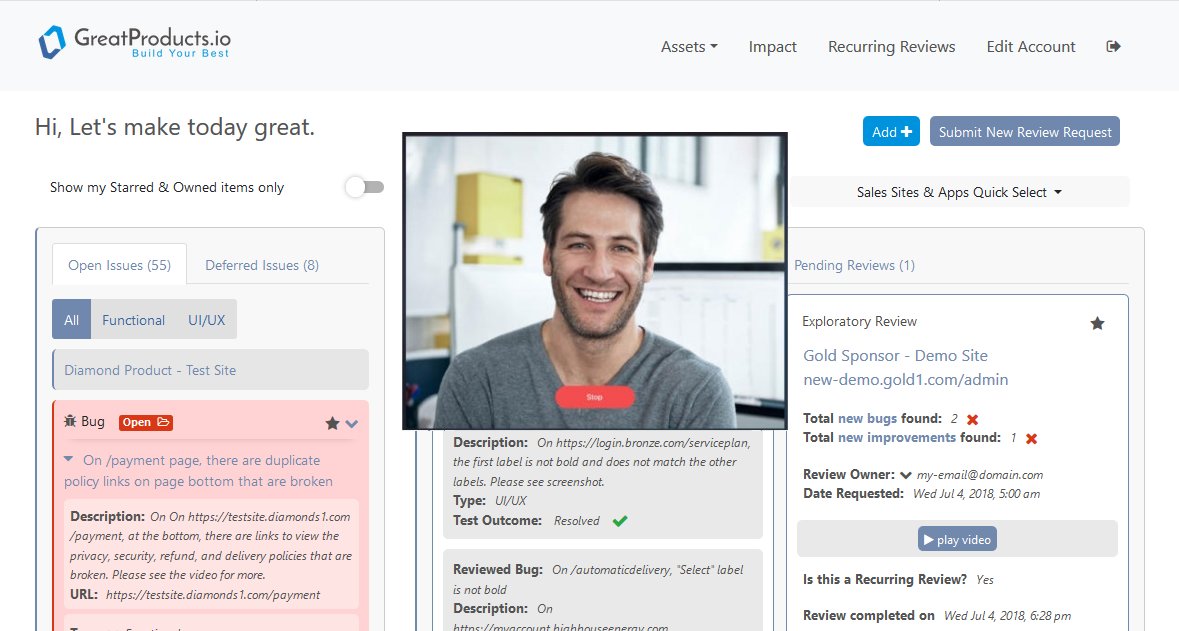This screenshot has width=1179, height=631.
Task: Go to the Impact page
Action: [772, 47]
